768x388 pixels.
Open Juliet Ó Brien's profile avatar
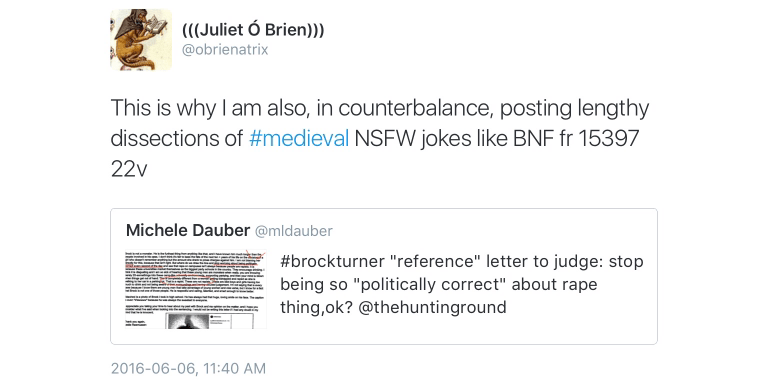click(x=141, y=39)
